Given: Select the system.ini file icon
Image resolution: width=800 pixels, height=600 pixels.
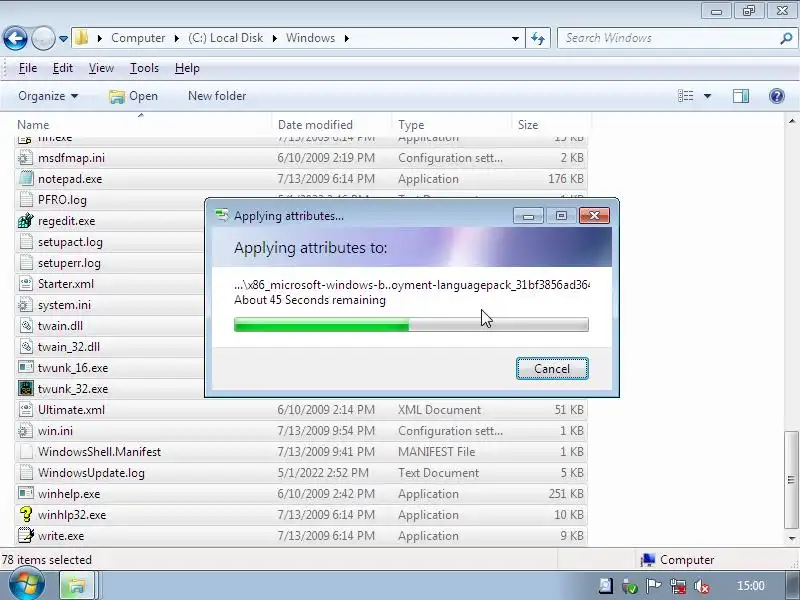Looking at the screenshot, I should pos(25,305).
